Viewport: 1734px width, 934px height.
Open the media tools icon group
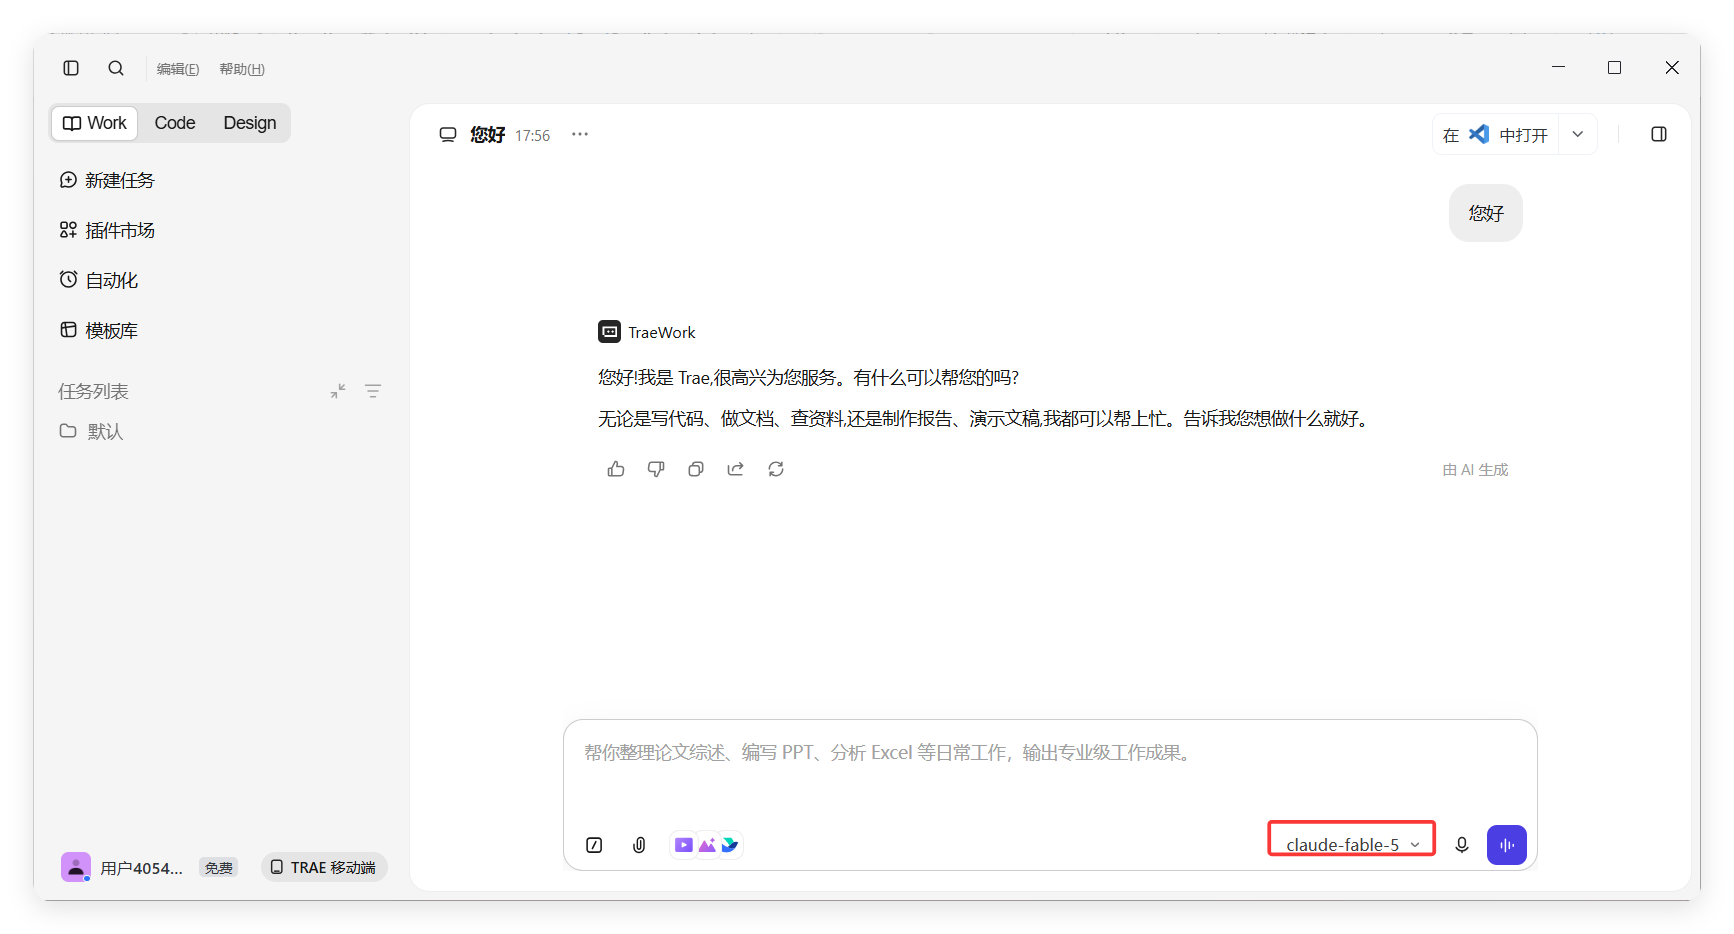click(x=707, y=845)
